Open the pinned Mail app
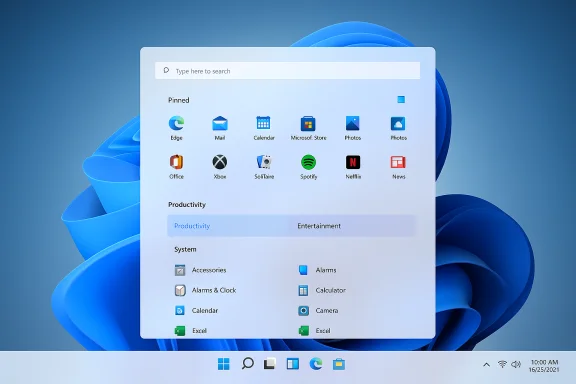Image resolution: width=576 pixels, height=384 pixels. tap(220, 128)
